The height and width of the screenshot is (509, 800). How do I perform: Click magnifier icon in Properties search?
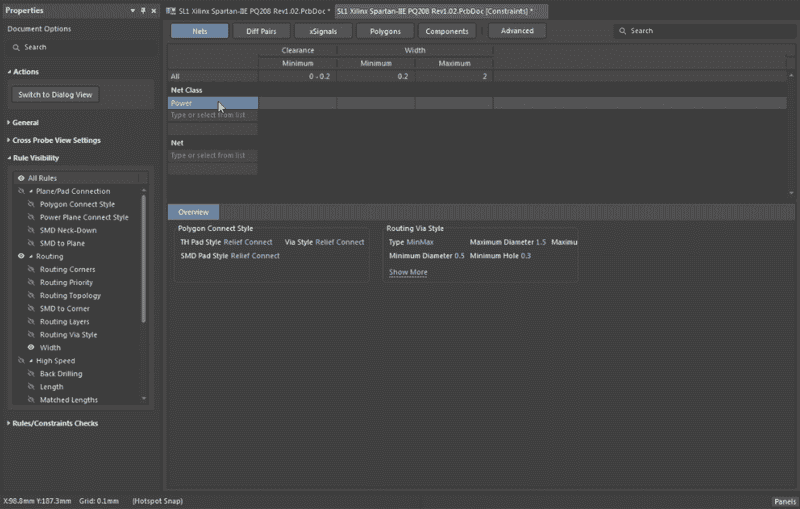point(16,47)
